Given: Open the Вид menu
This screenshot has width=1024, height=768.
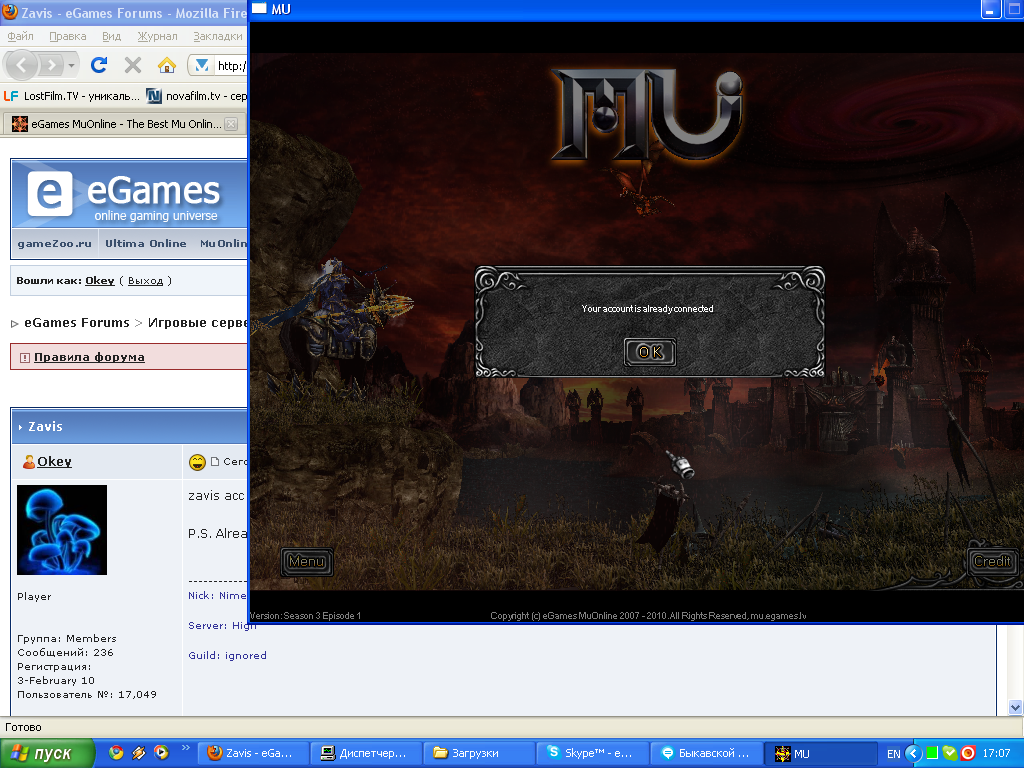Looking at the screenshot, I should click(111, 36).
